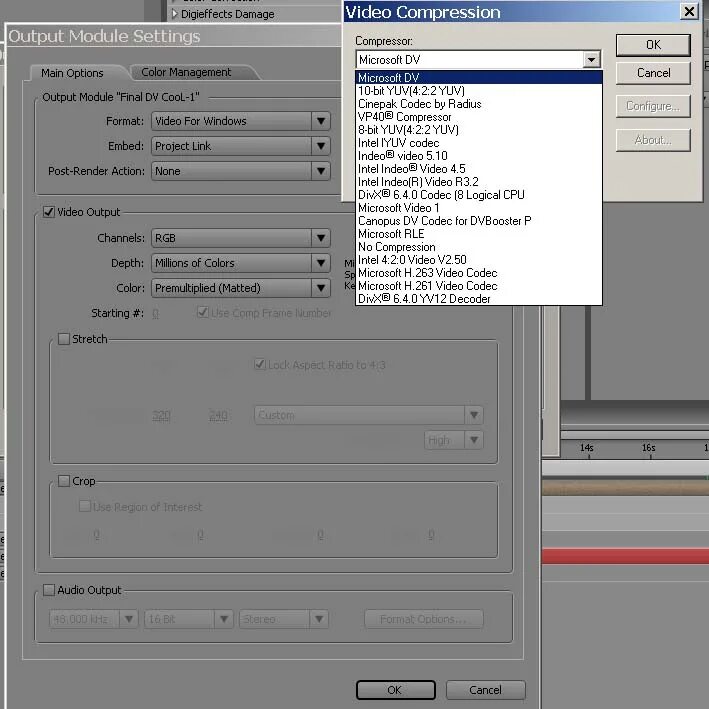Pick Intel IYUV codec
Viewport: 709px width, 709px height.
pos(479,143)
